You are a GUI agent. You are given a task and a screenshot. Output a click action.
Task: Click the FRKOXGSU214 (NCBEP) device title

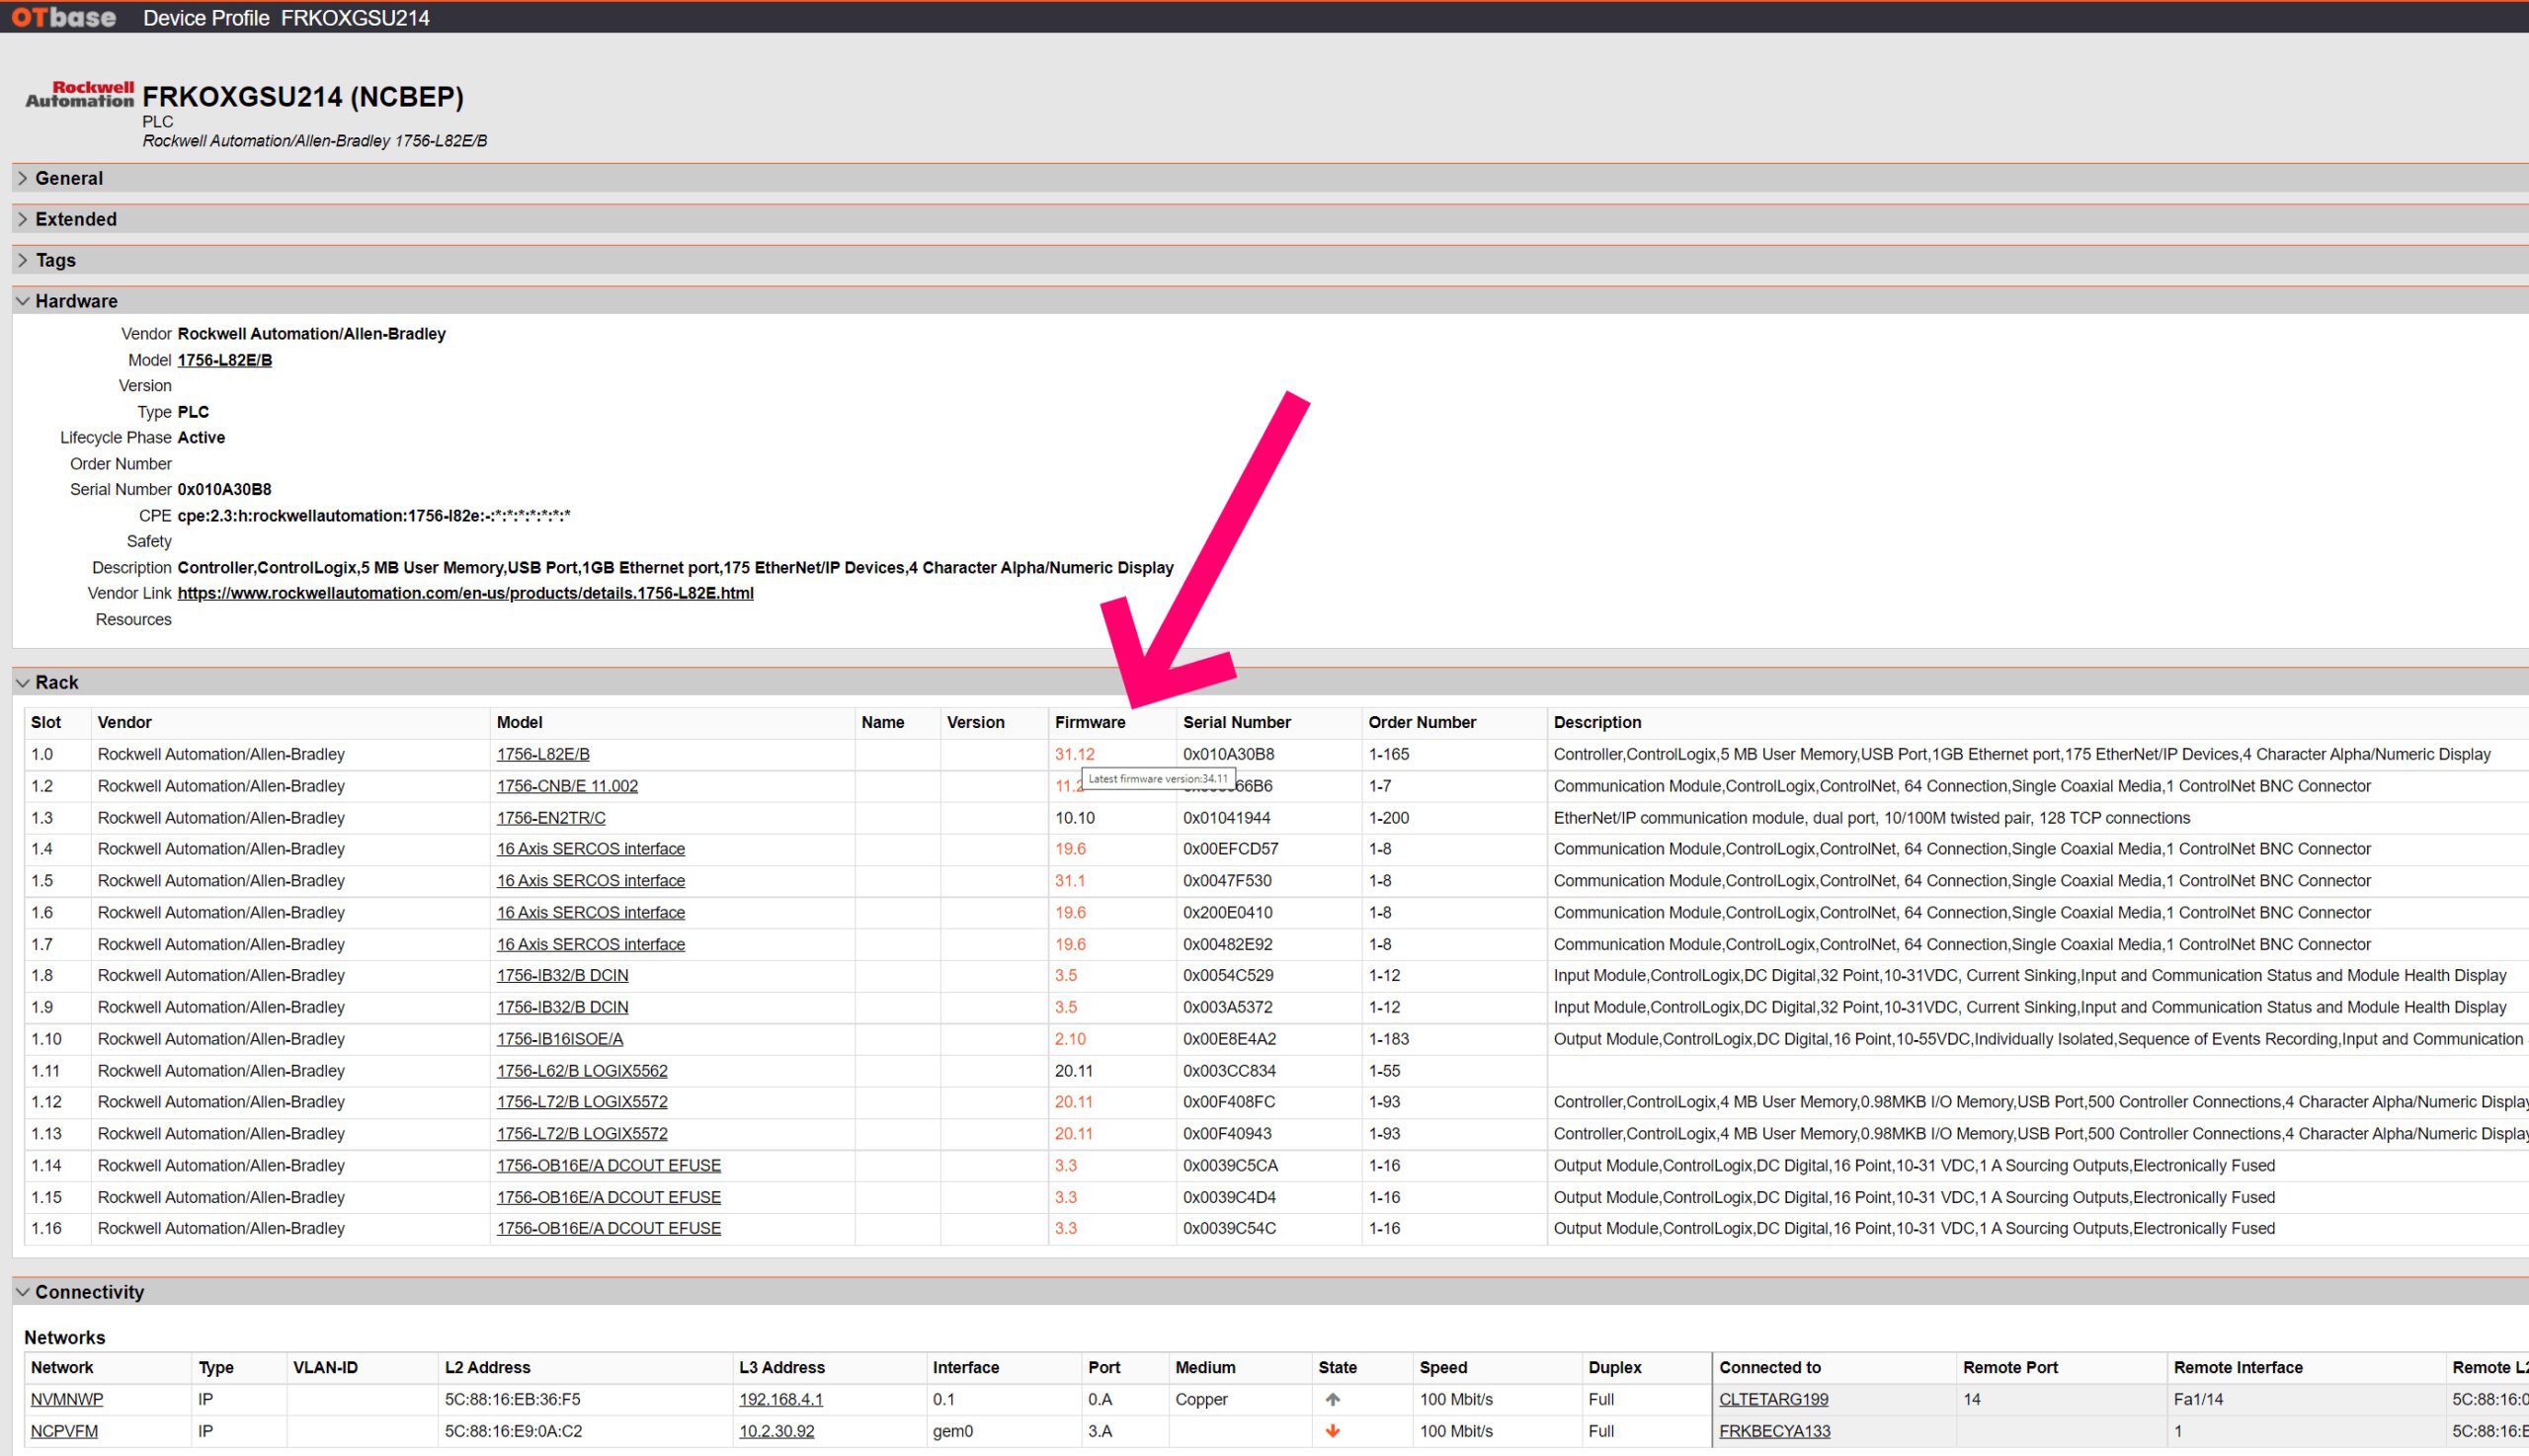(x=303, y=97)
